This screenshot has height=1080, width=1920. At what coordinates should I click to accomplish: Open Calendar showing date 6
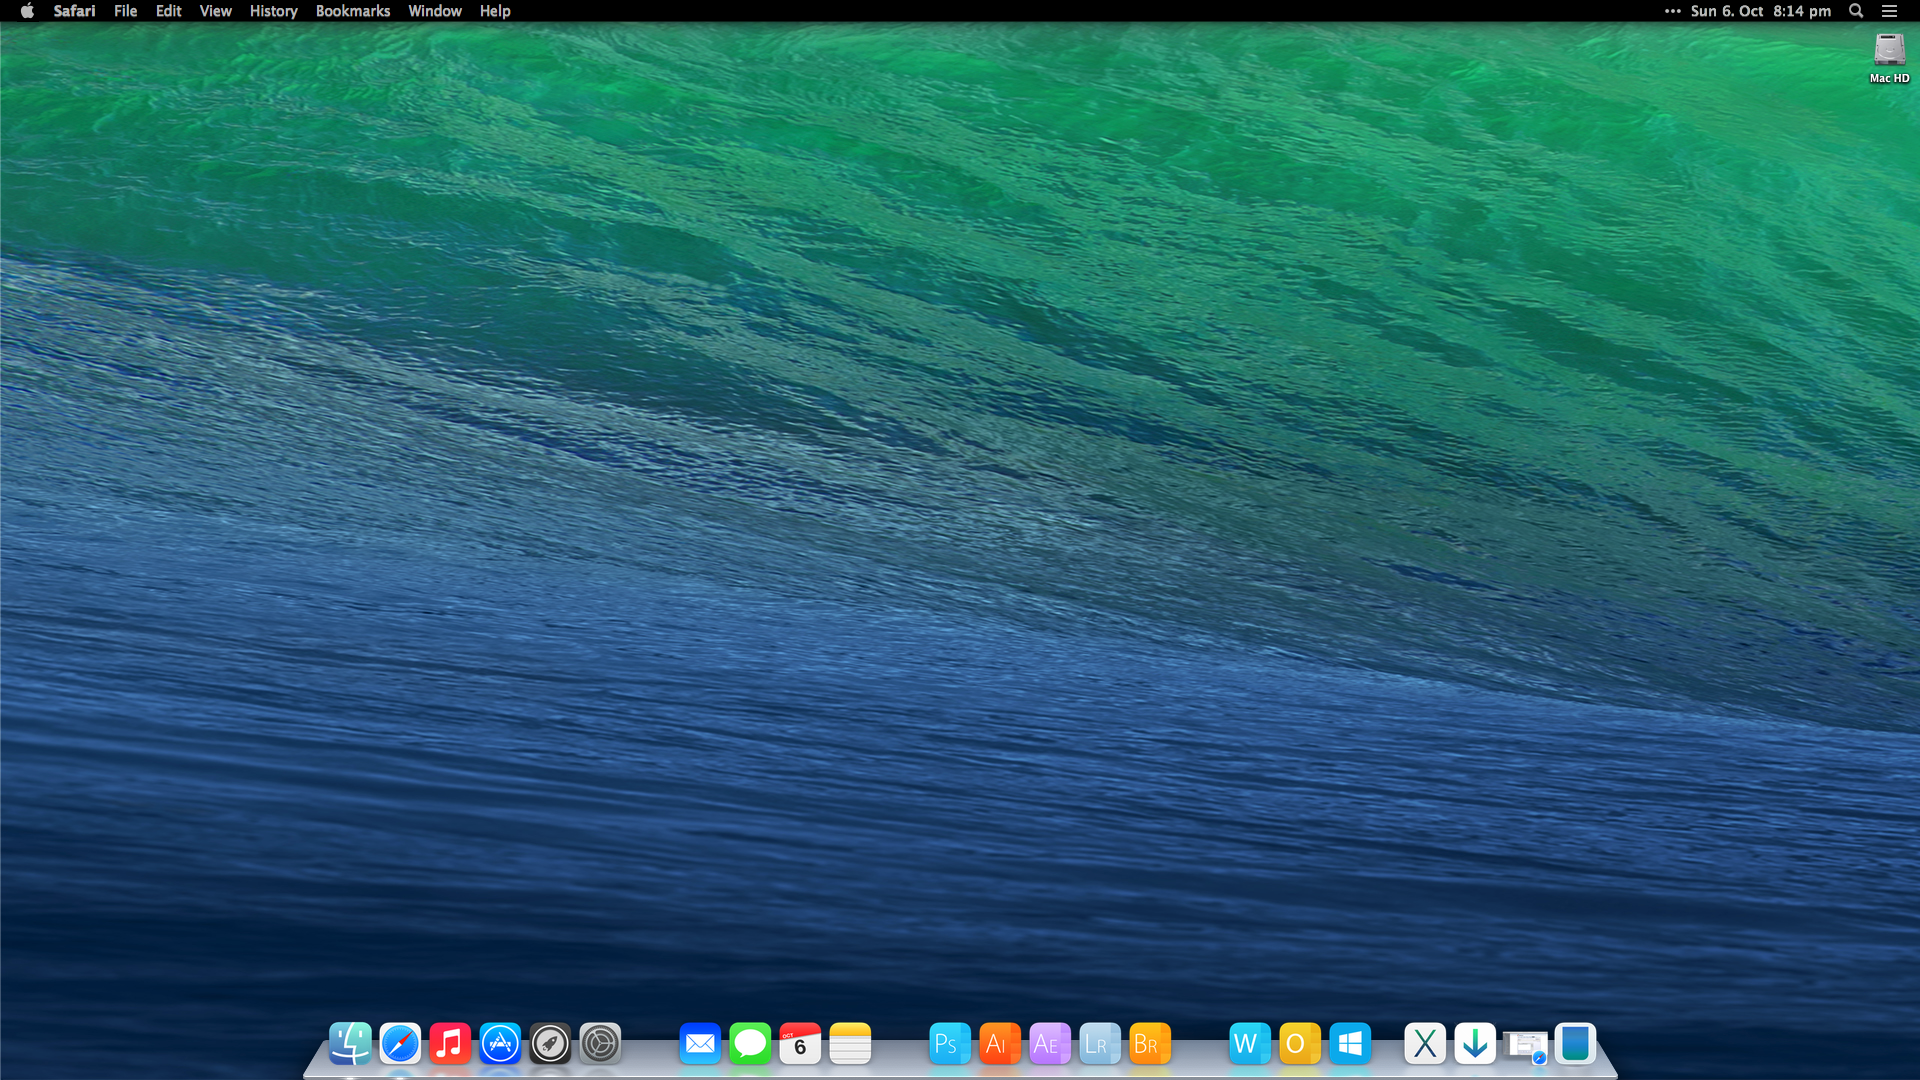(x=800, y=1044)
